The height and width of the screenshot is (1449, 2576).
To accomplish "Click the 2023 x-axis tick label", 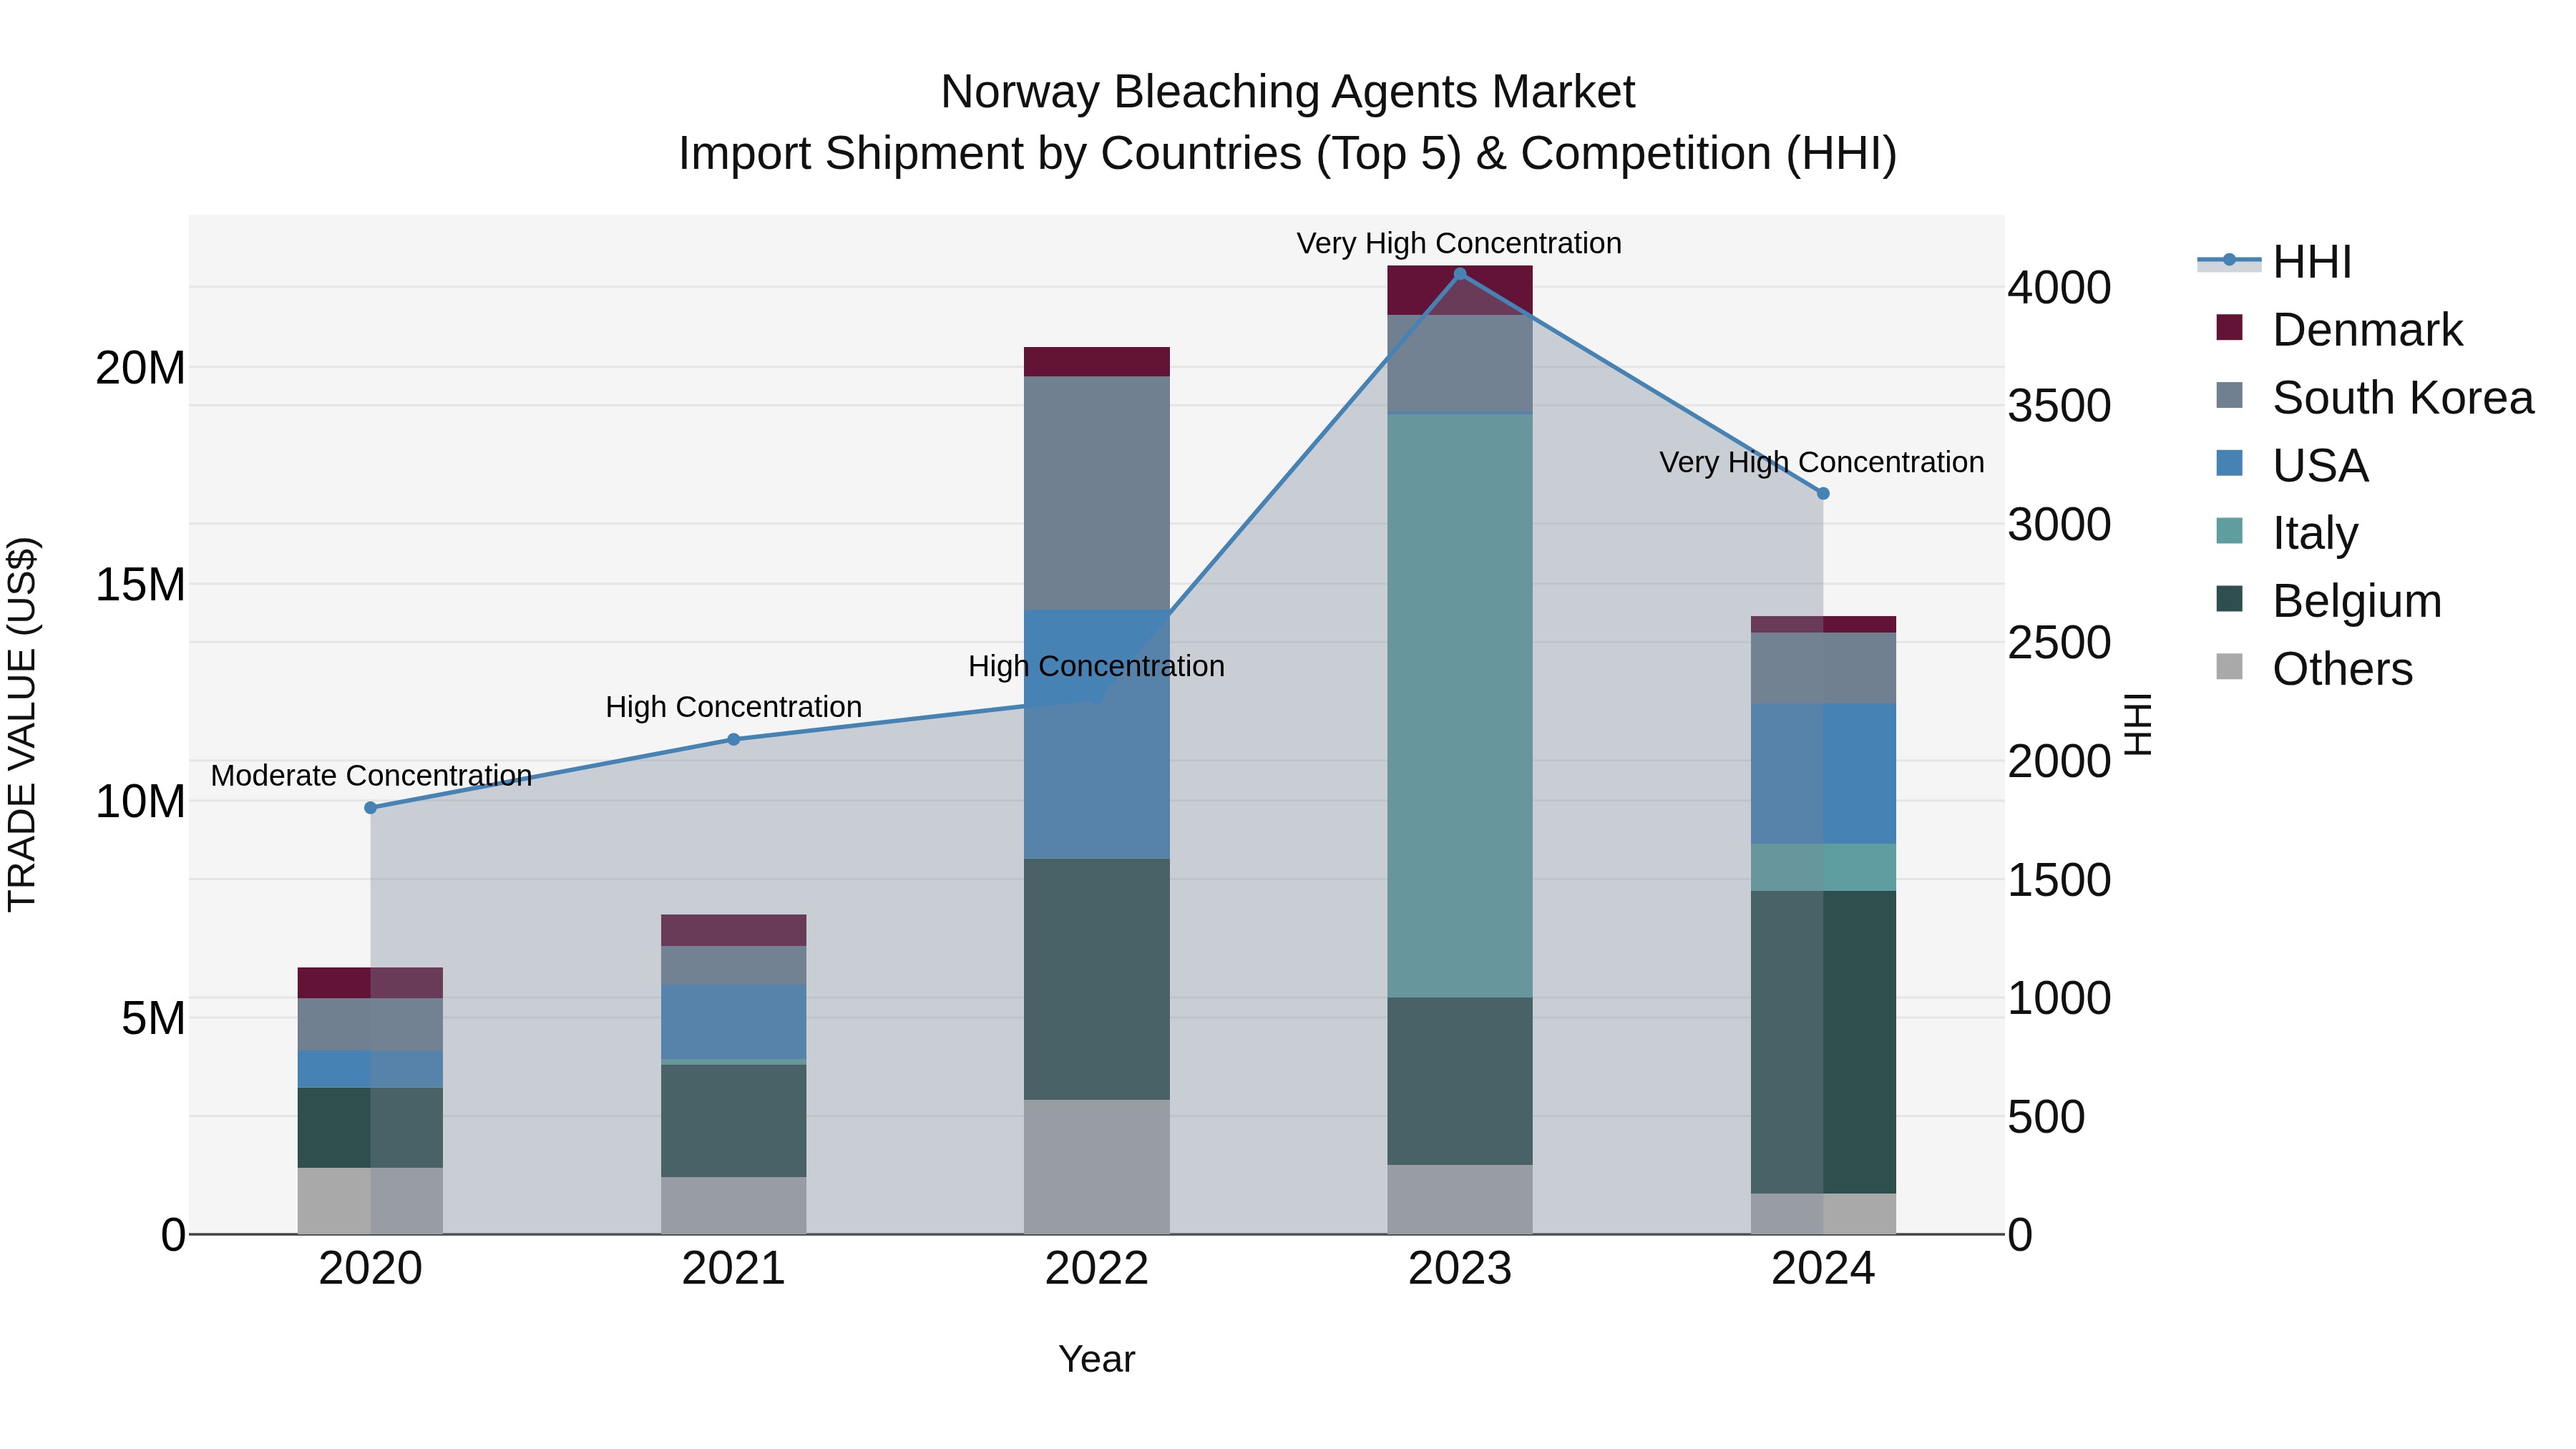I will 1460,1270.
